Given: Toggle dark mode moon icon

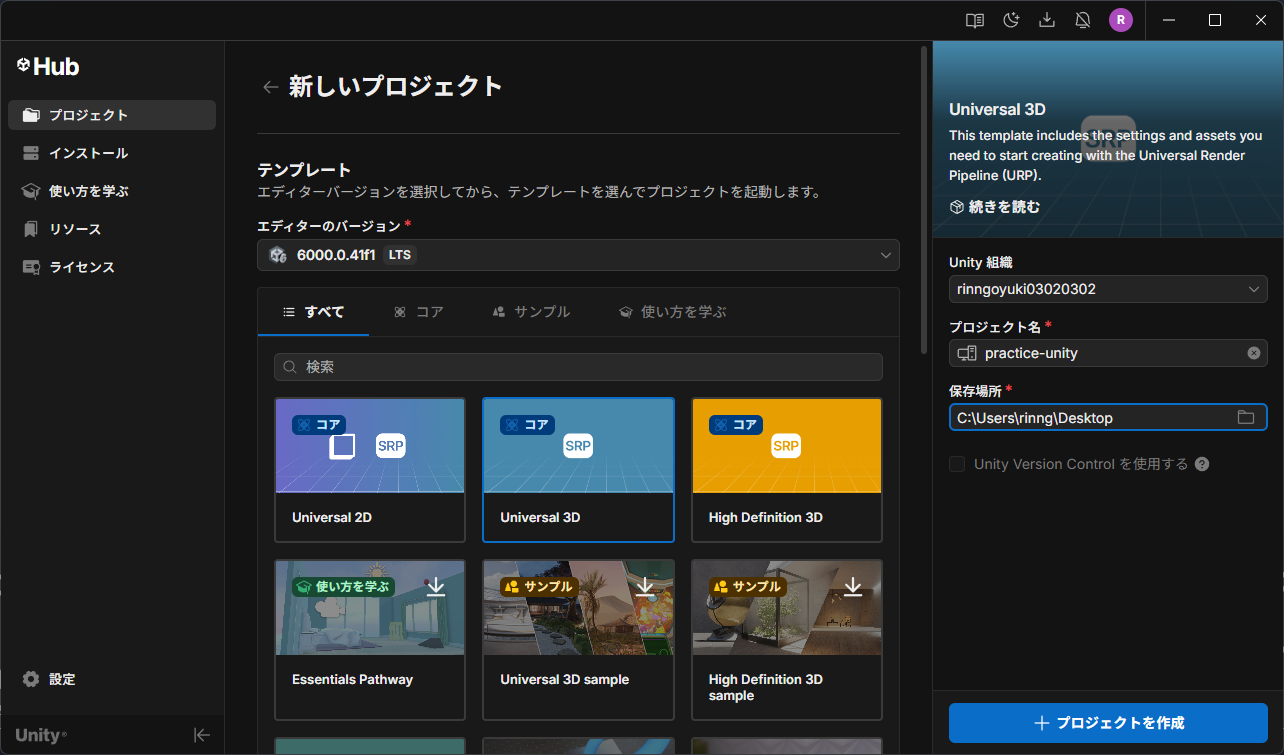Looking at the screenshot, I should [1011, 20].
